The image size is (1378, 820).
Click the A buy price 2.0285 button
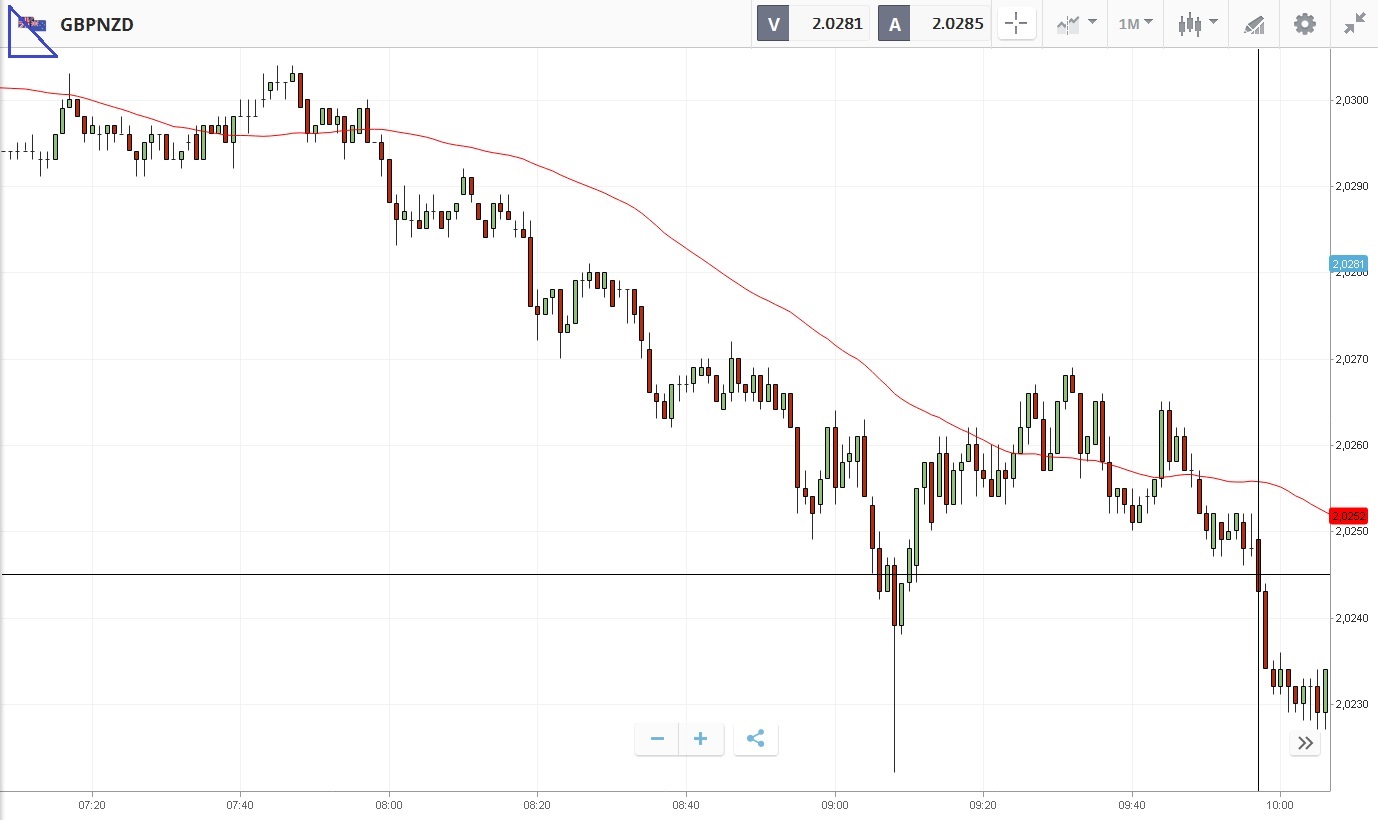click(x=933, y=24)
